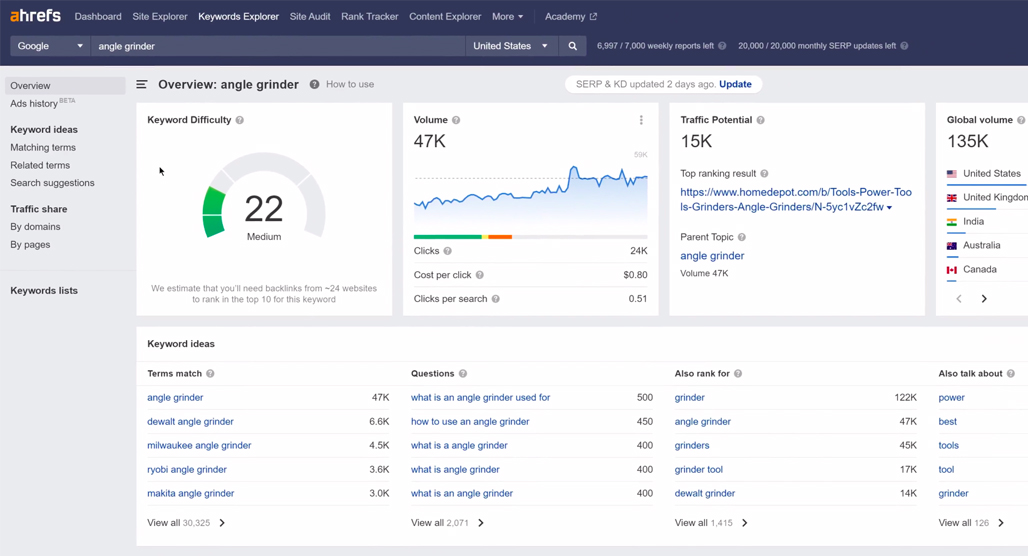Go to Site Explorer

click(x=160, y=16)
